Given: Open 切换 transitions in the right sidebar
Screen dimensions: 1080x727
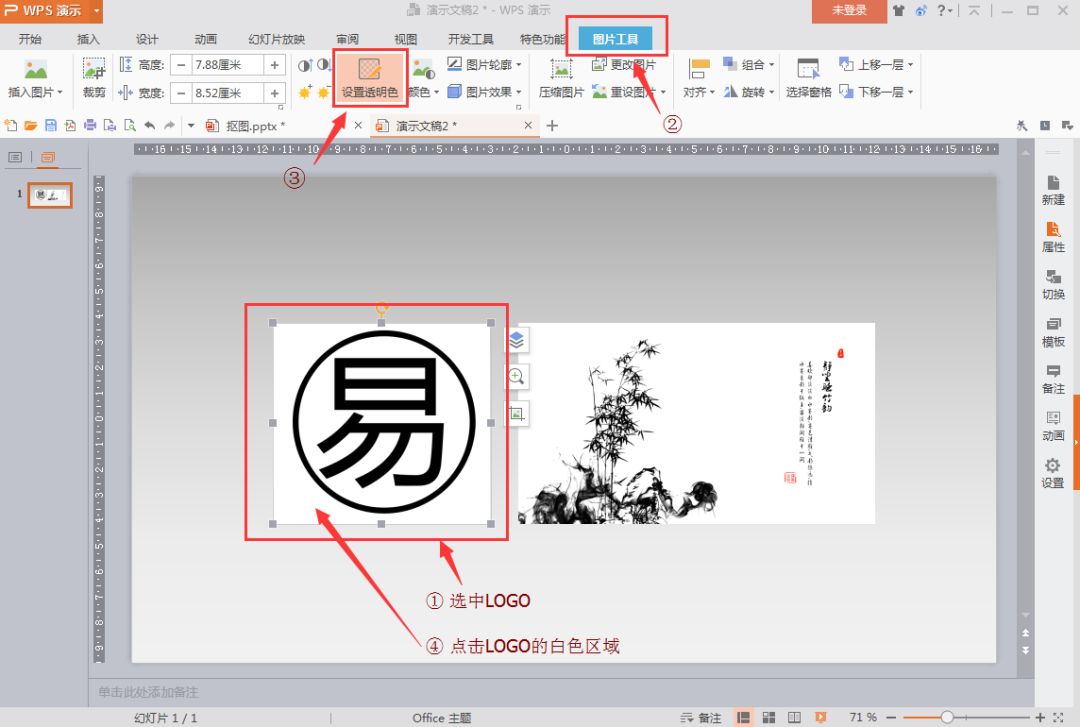Looking at the screenshot, I should pos(1053,285).
